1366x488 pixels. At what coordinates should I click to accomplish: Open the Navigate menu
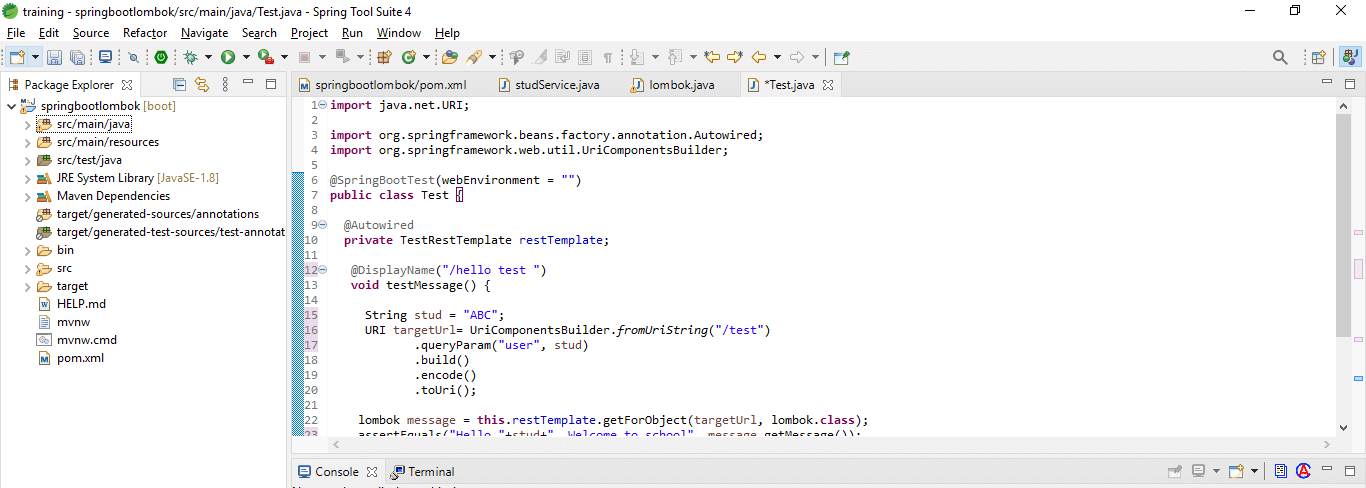click(x=205, y=33)
